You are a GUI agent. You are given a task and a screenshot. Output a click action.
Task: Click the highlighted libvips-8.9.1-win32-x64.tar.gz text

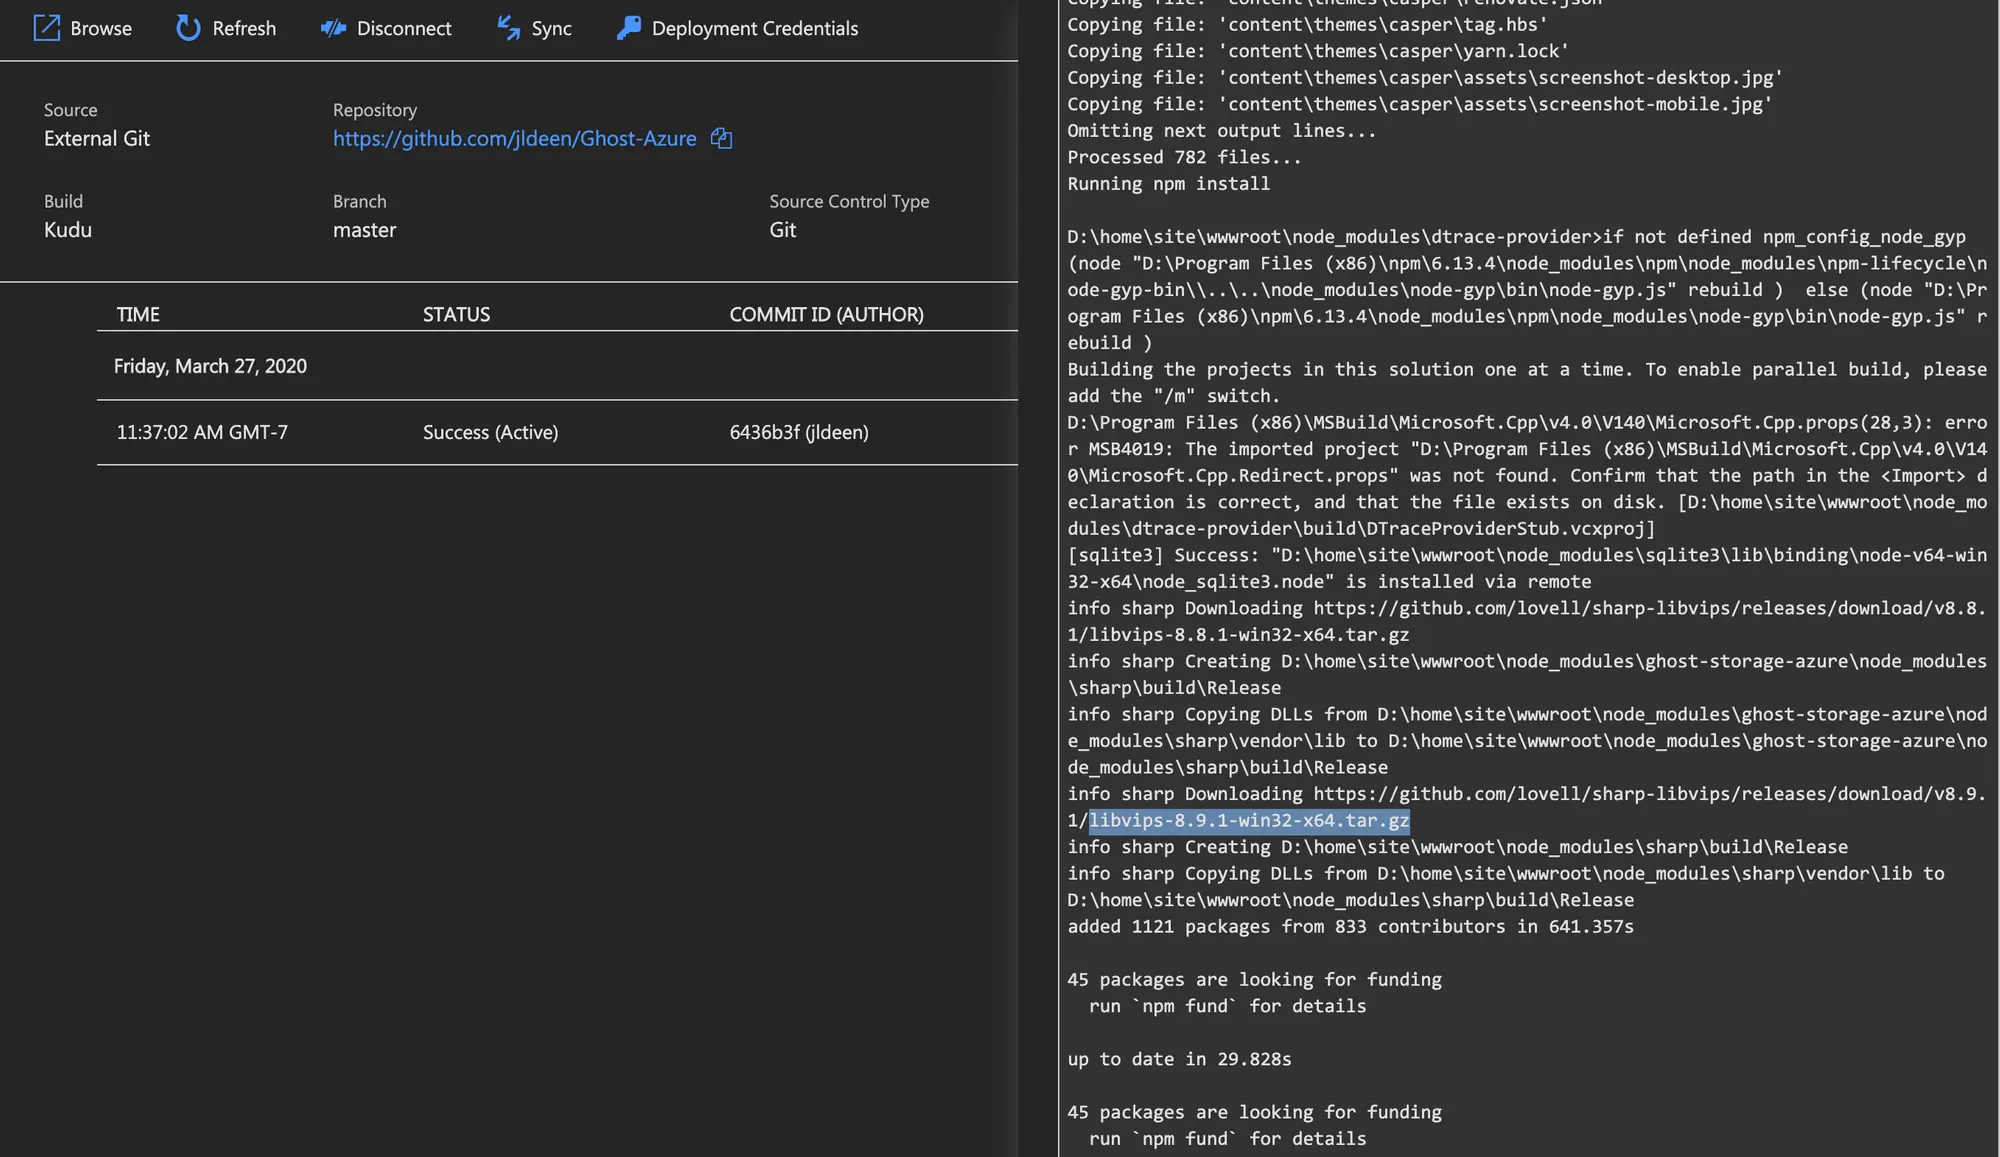[1248, 820]
